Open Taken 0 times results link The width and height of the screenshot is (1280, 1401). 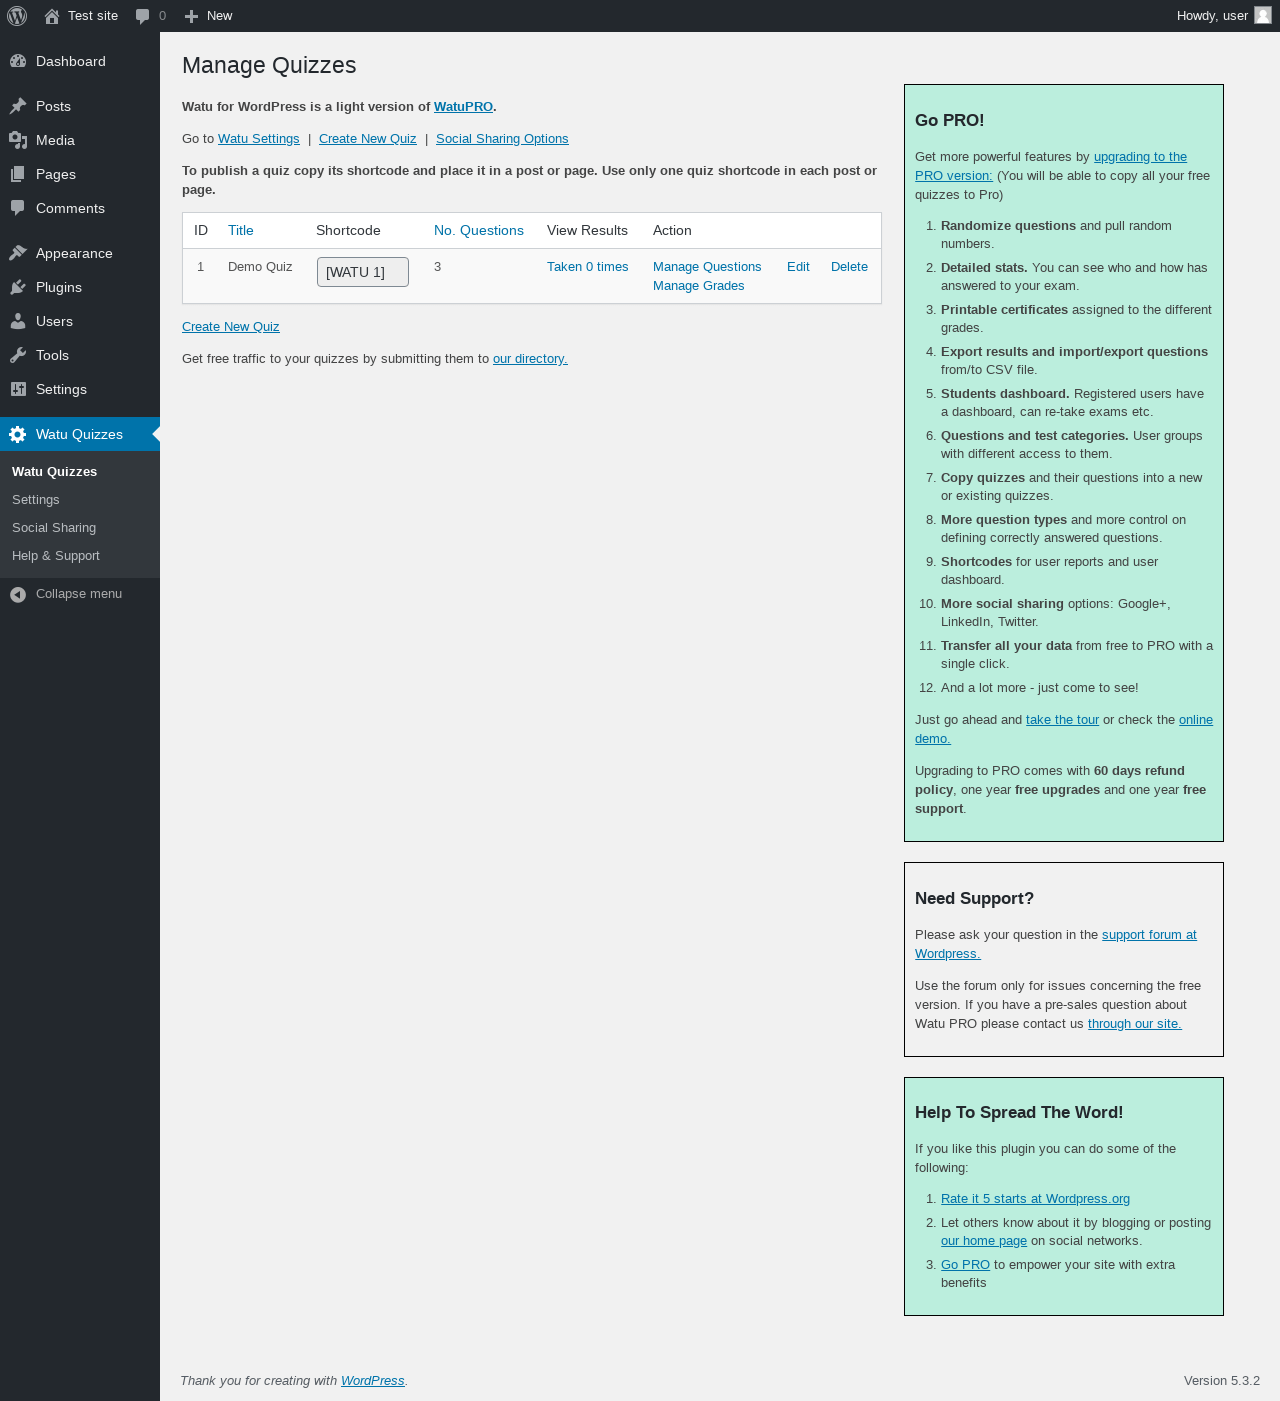(x=588, y=266)
